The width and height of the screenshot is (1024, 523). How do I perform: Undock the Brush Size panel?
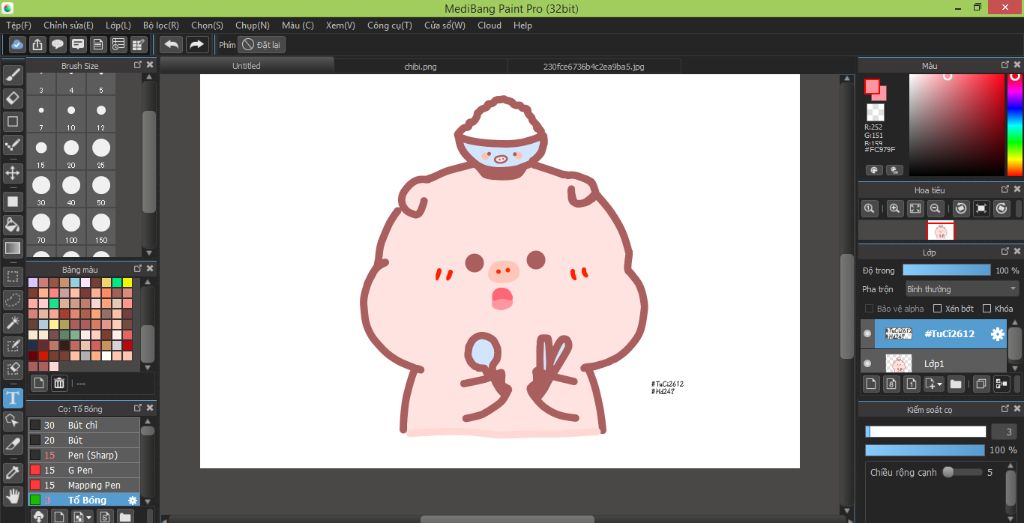[137, 65]
